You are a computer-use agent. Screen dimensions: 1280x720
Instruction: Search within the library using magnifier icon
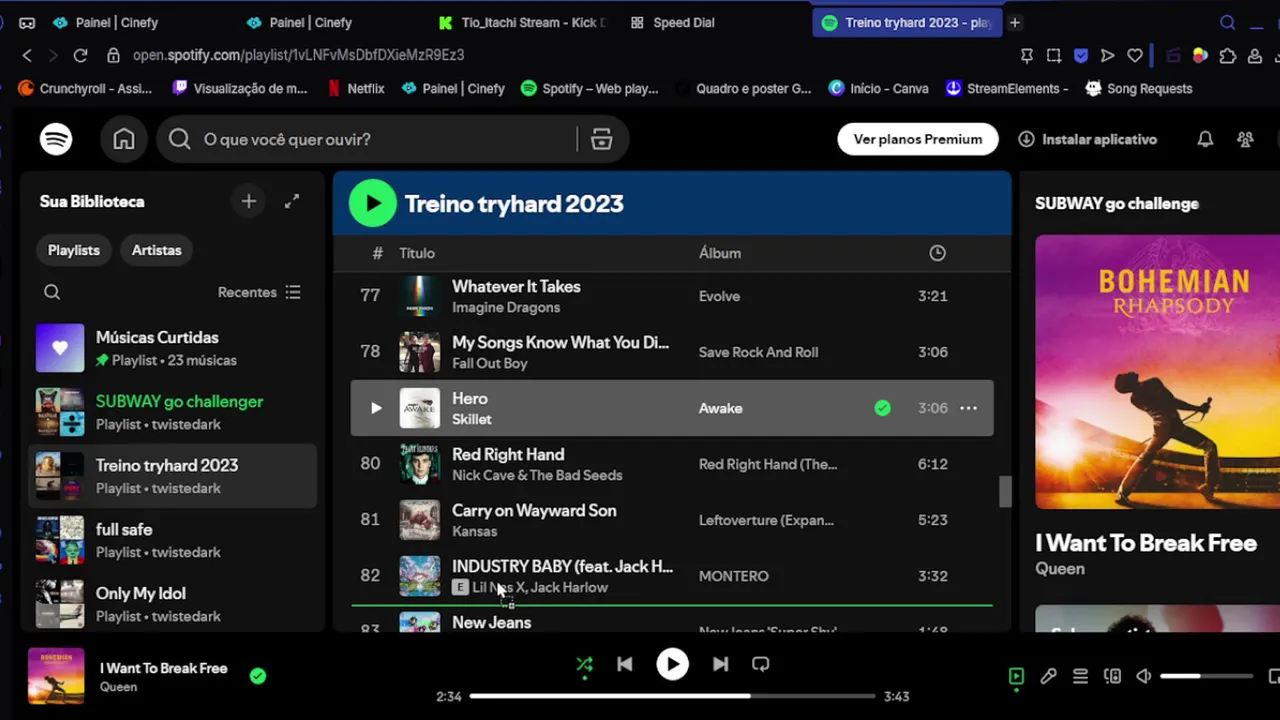(x=52, y=292)
